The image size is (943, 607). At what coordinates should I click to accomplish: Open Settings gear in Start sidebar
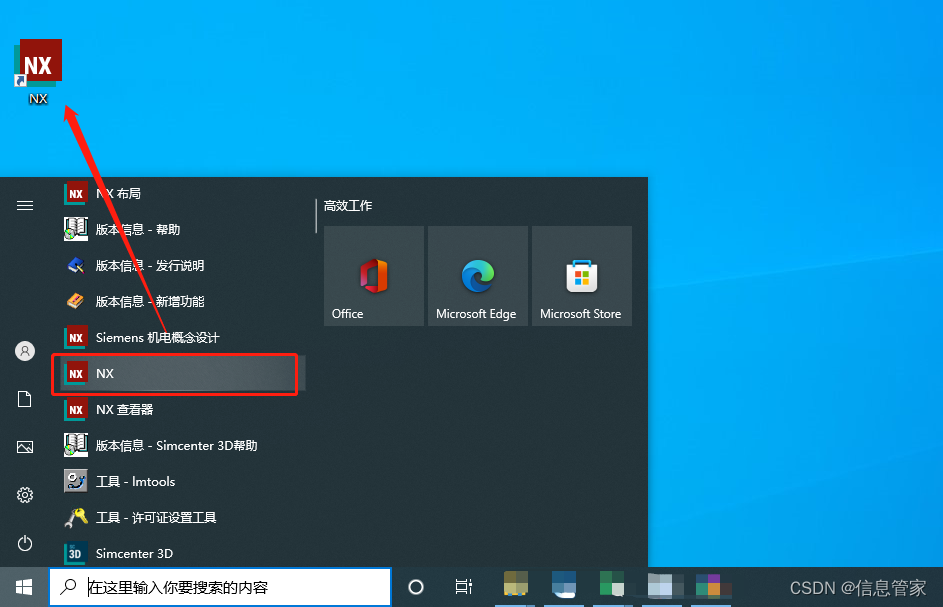point(25,495)
